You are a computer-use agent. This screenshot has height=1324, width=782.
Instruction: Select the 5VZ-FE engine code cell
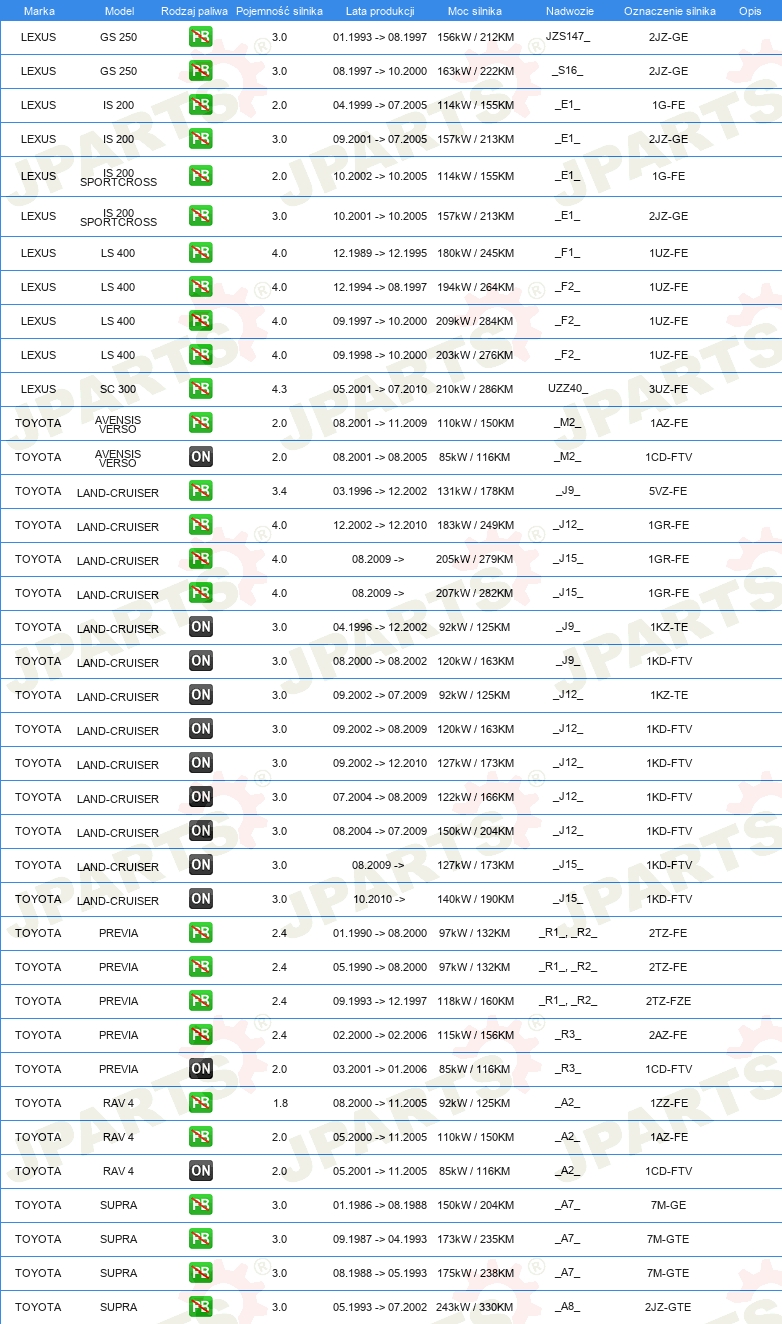[668, 491]
